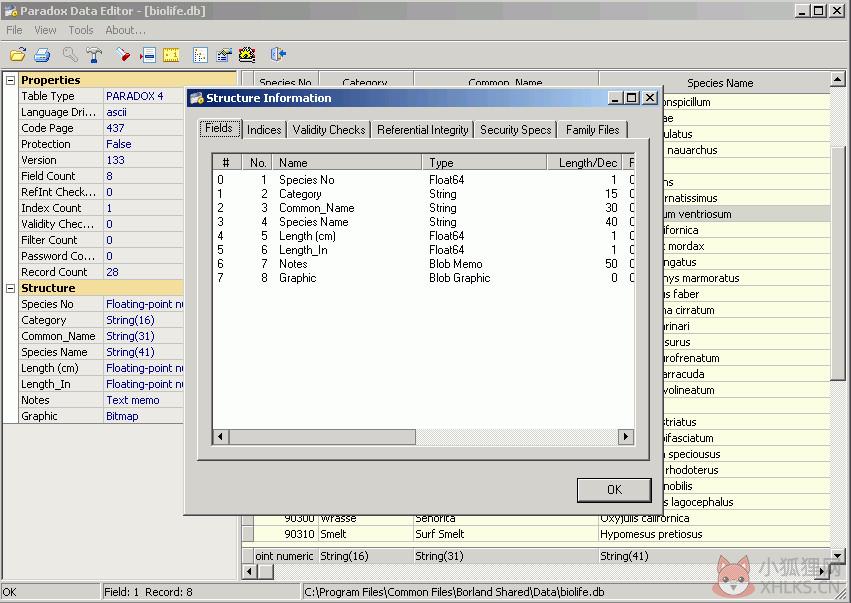The image size is (851, 603).
Task: Click the dotted tree structure toolbar icon
Action: point(200,54)
